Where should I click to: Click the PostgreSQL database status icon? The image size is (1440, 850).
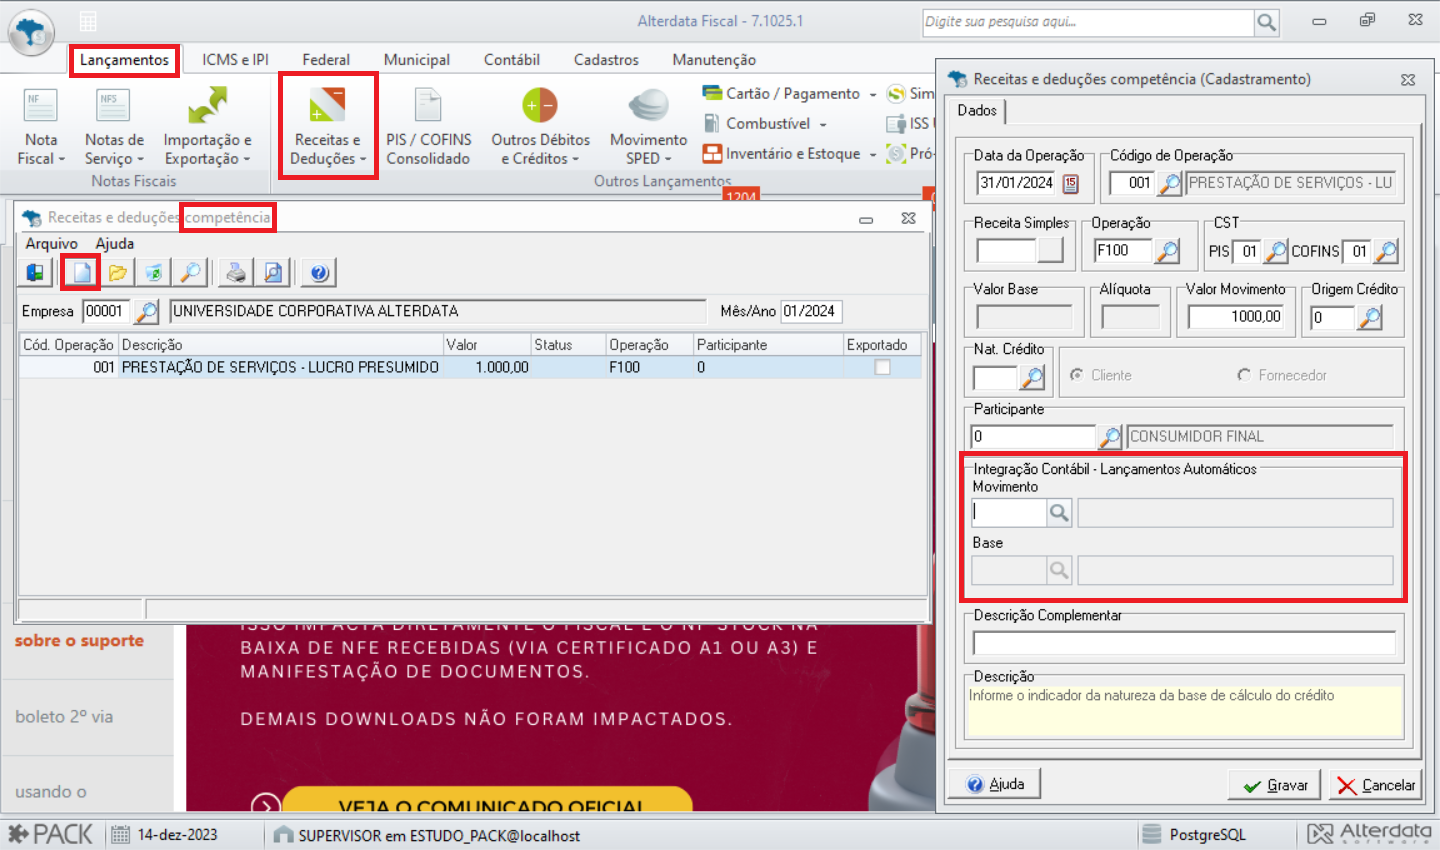click(1152, 834)
